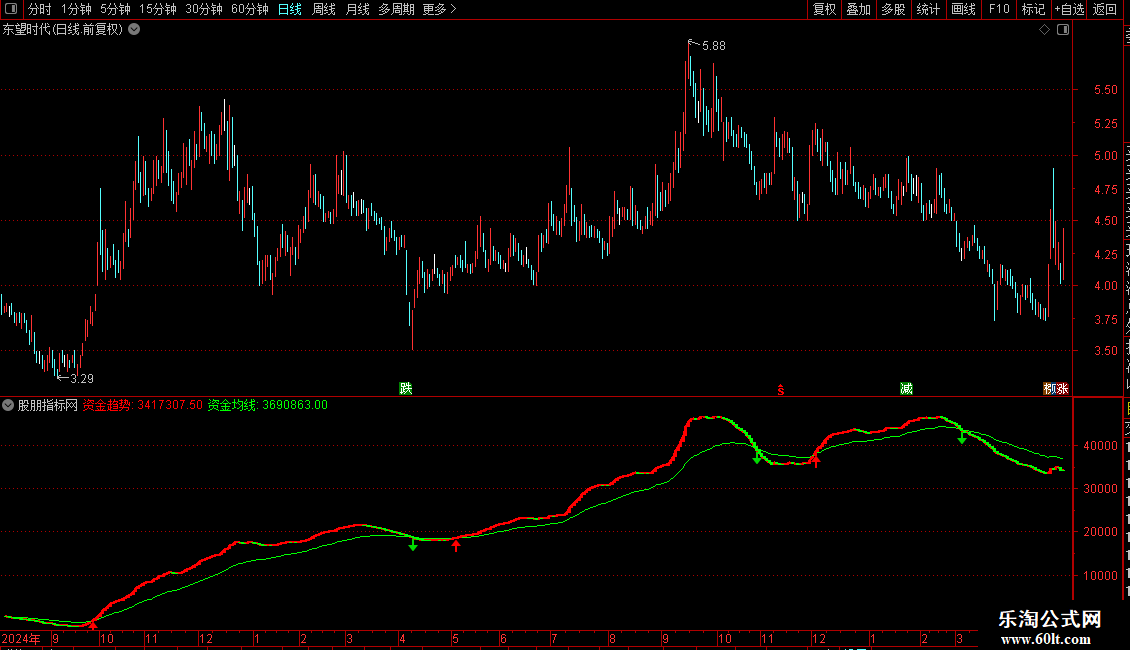The image size is (1130, 650).
Task: Click the 5.88 high price label
Action: click(x=713, y=45)
